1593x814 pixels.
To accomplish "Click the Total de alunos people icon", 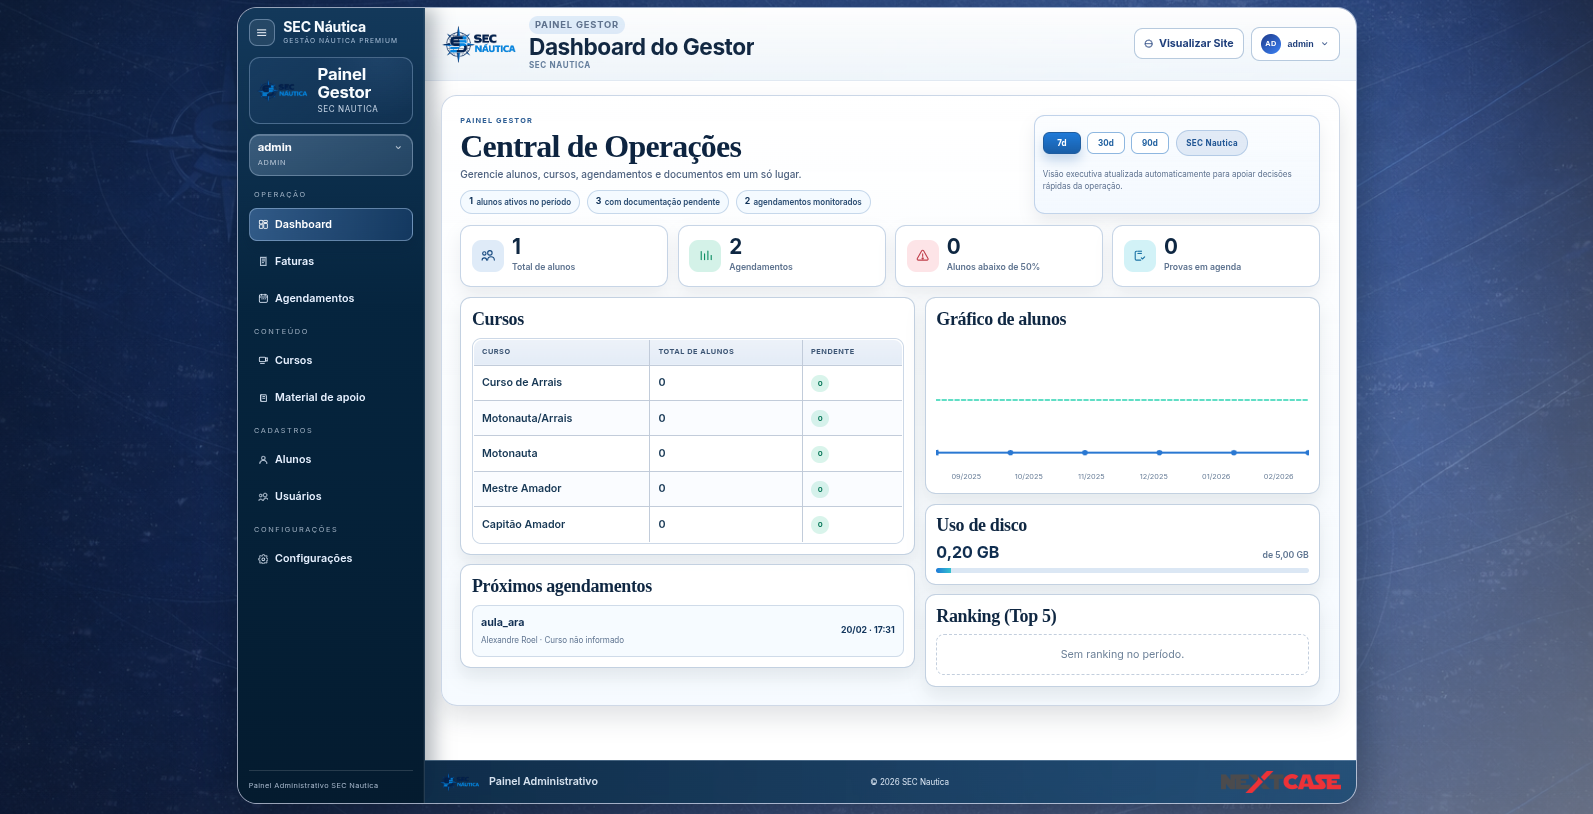I will (x=488, y=256).
